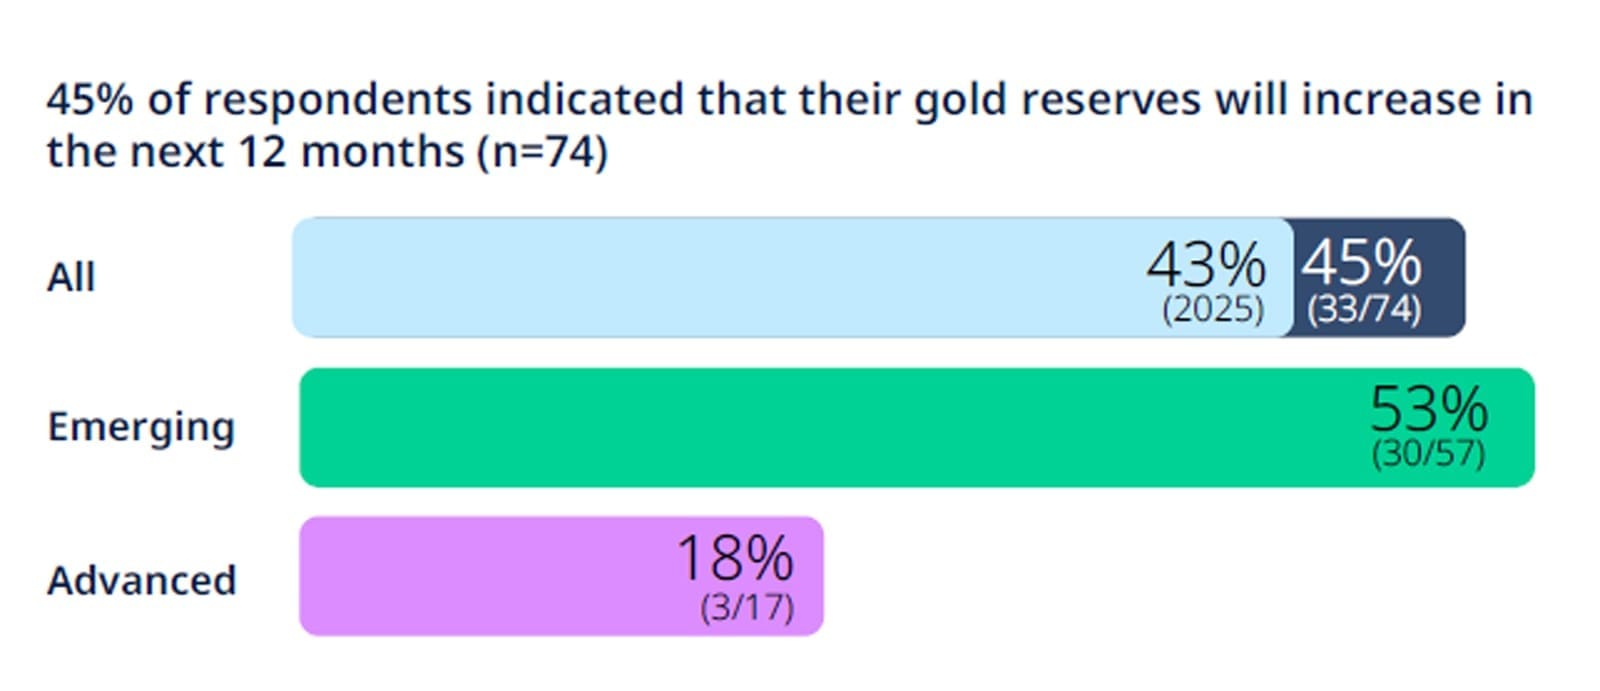Click the chart title about gold reserves
The image size is (1600, 691).
click(x=789, y=125)
